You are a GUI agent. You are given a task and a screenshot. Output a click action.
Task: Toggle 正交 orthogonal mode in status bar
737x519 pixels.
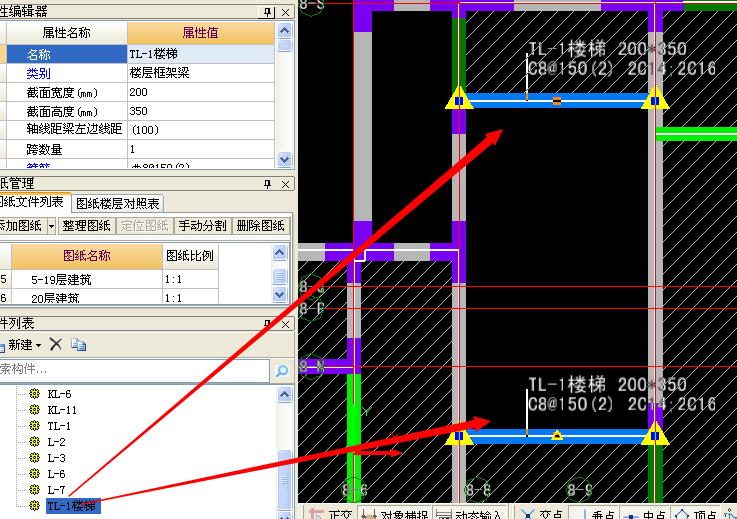click(x=331, y=513)
